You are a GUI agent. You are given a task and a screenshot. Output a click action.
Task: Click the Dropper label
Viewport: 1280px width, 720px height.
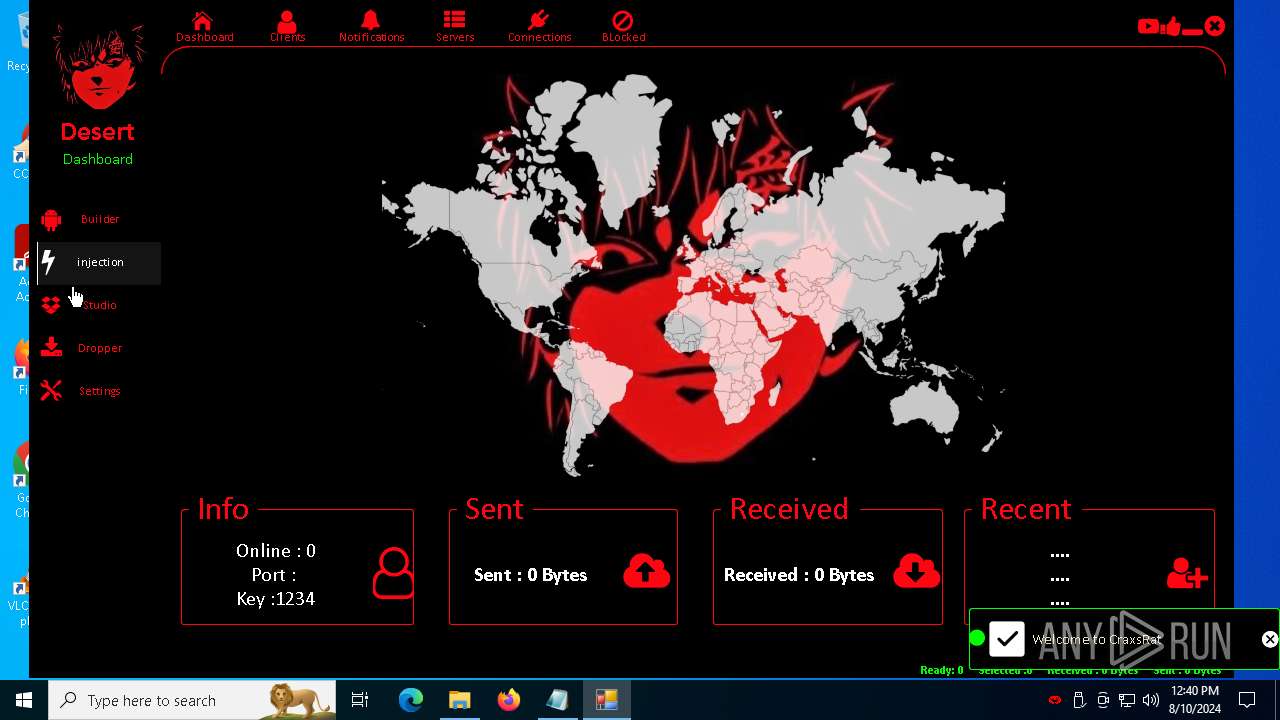coord(100,348)
